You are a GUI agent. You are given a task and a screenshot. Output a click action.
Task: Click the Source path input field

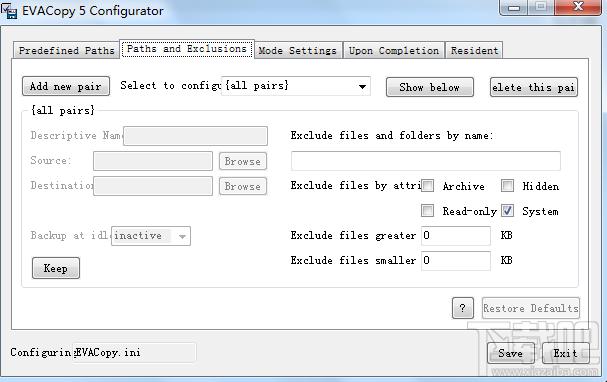pyautogui.click(x=153, y=161)
